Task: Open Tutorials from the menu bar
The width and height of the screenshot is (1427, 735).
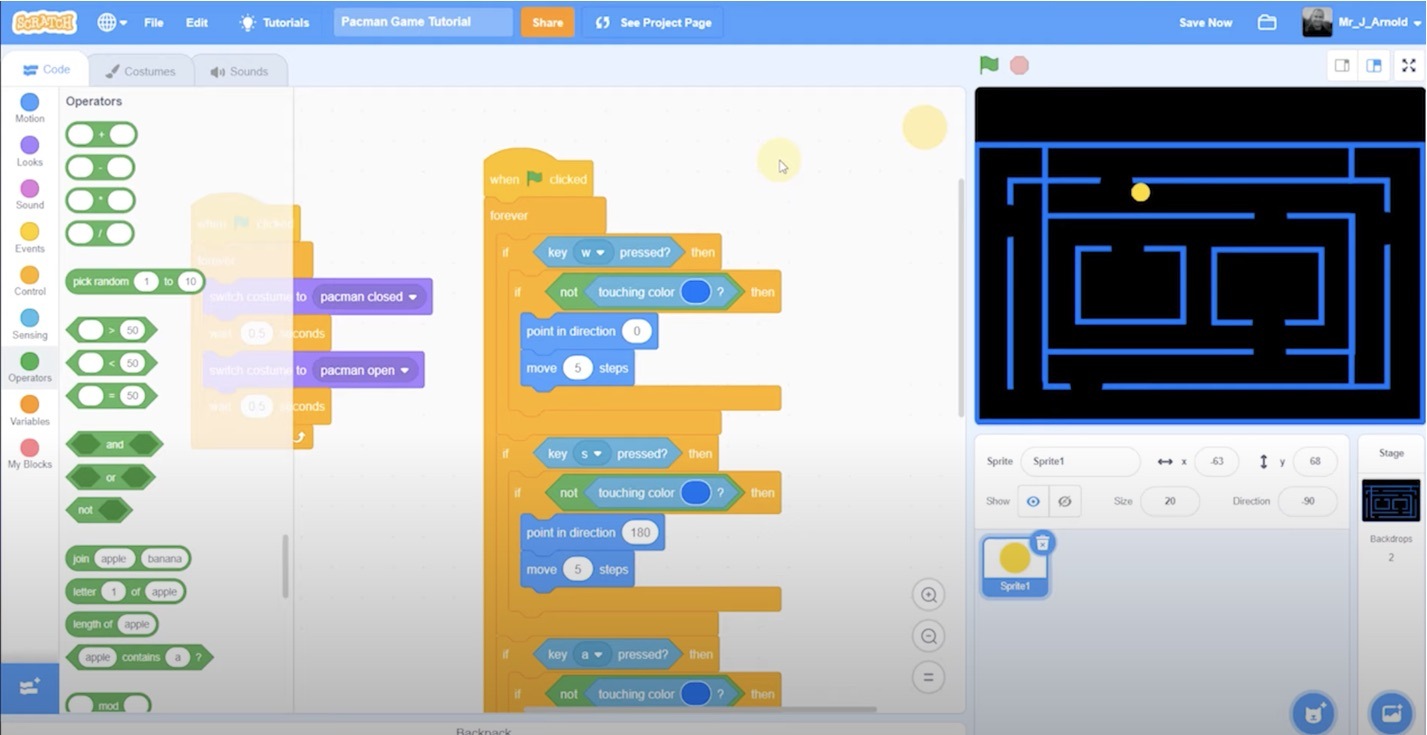Action: tap(275, 22)
